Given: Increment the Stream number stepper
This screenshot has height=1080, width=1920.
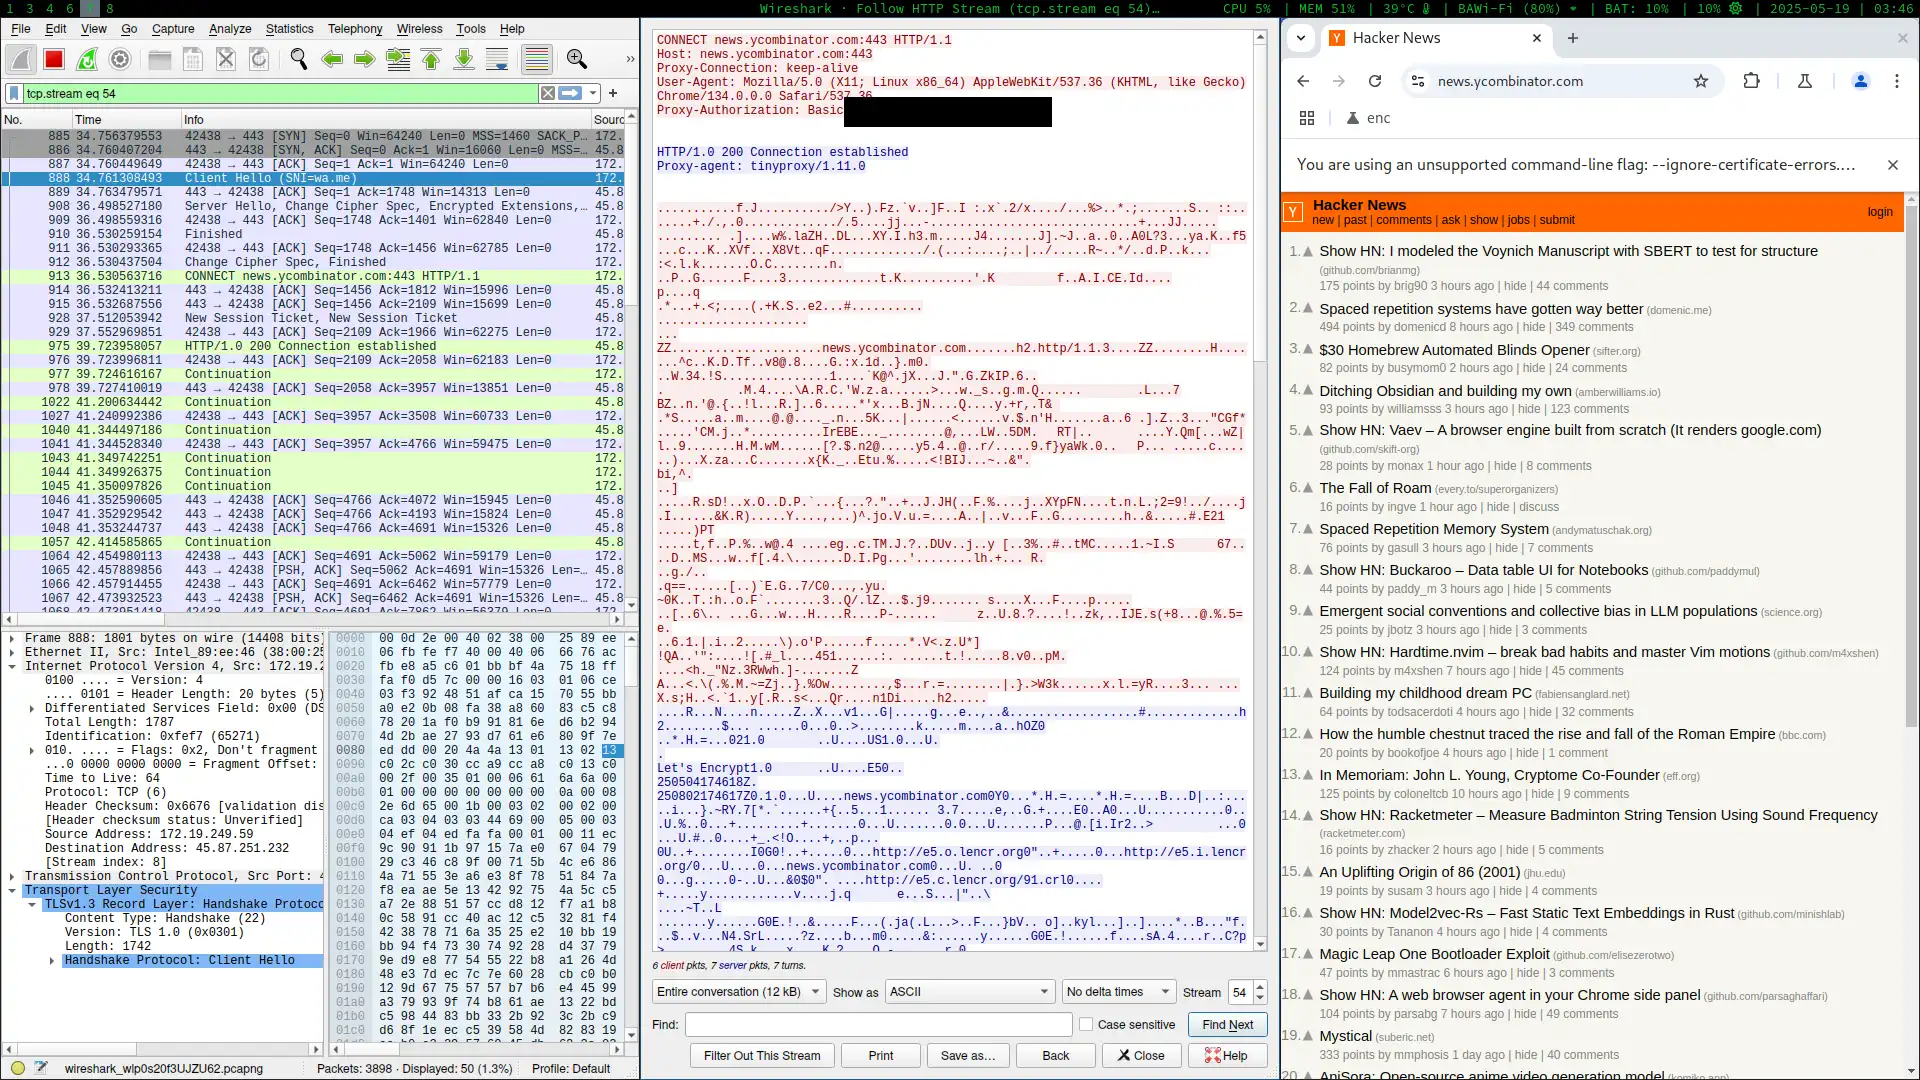Looking at the screenshot, I should click(x=1260, y=987).
